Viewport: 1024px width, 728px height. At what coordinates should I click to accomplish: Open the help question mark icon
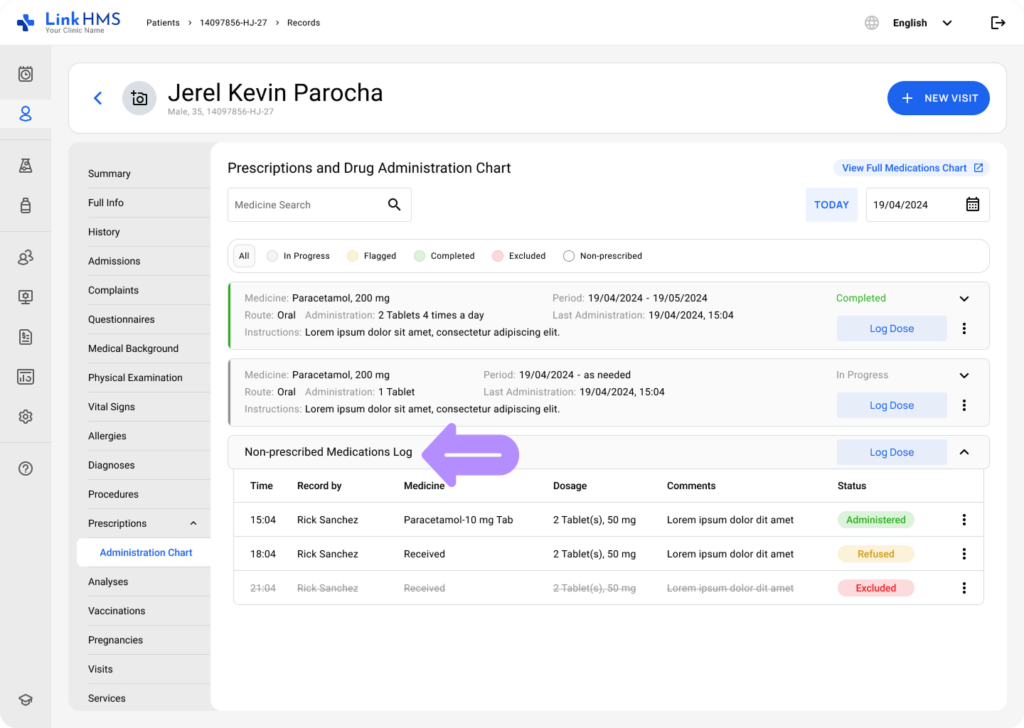pyautogui.click(x=26, y=468)
